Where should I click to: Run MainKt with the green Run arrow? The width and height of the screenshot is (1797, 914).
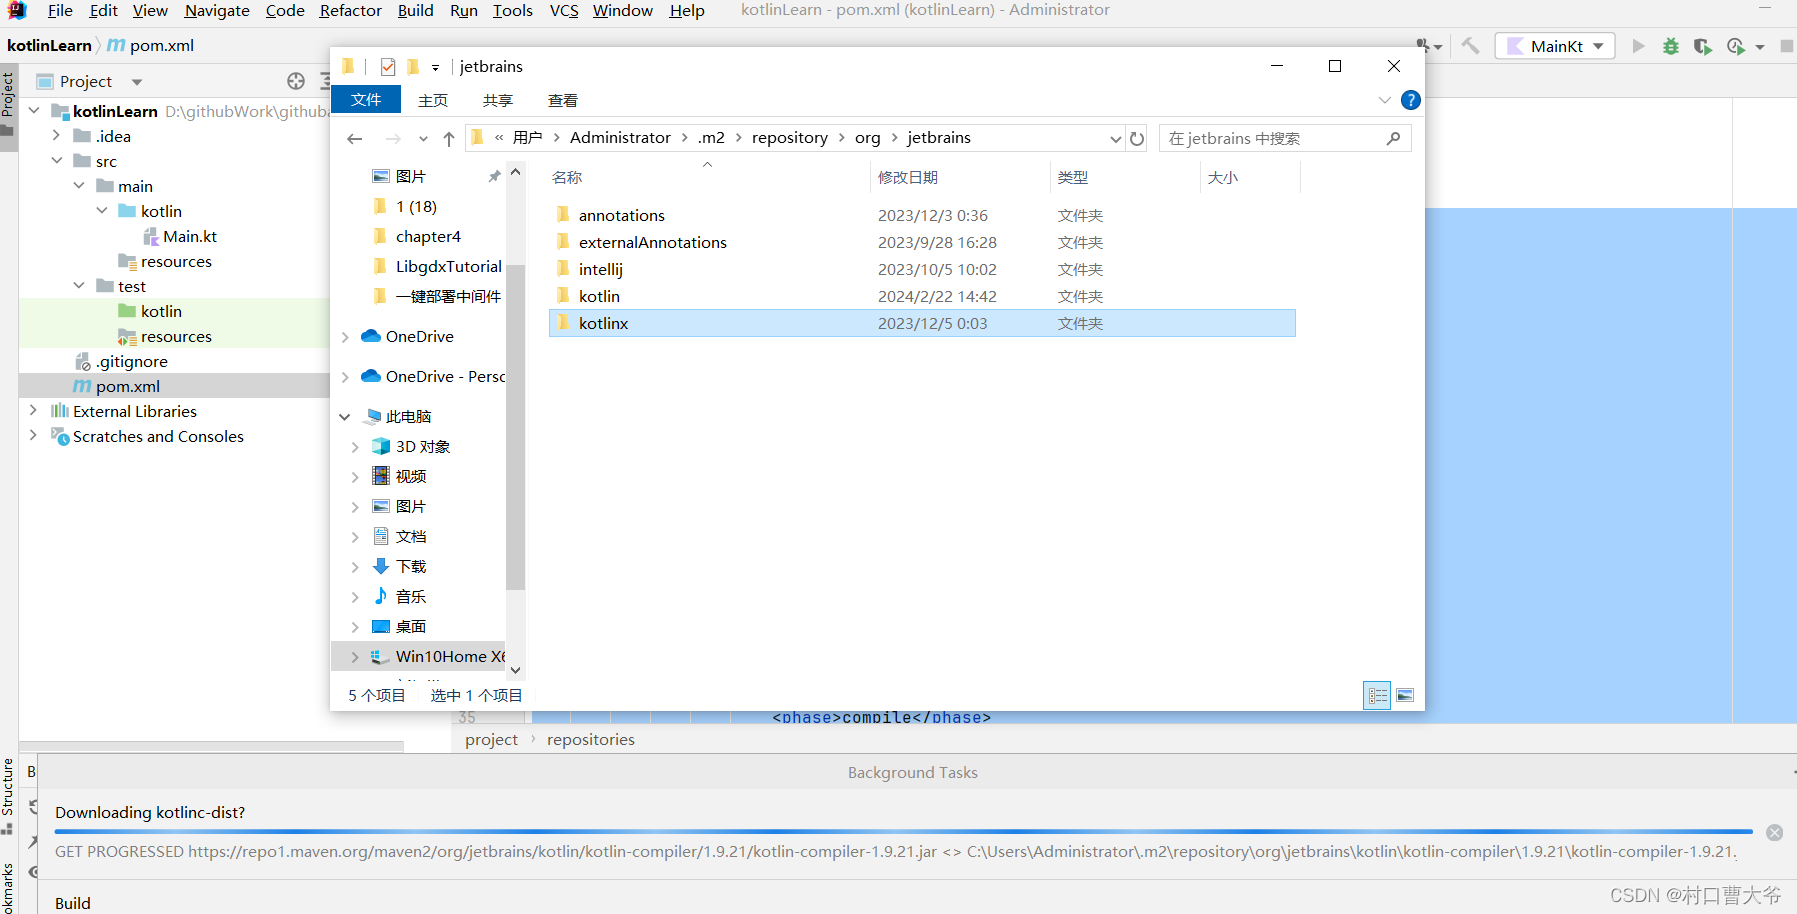(1639, 46)
